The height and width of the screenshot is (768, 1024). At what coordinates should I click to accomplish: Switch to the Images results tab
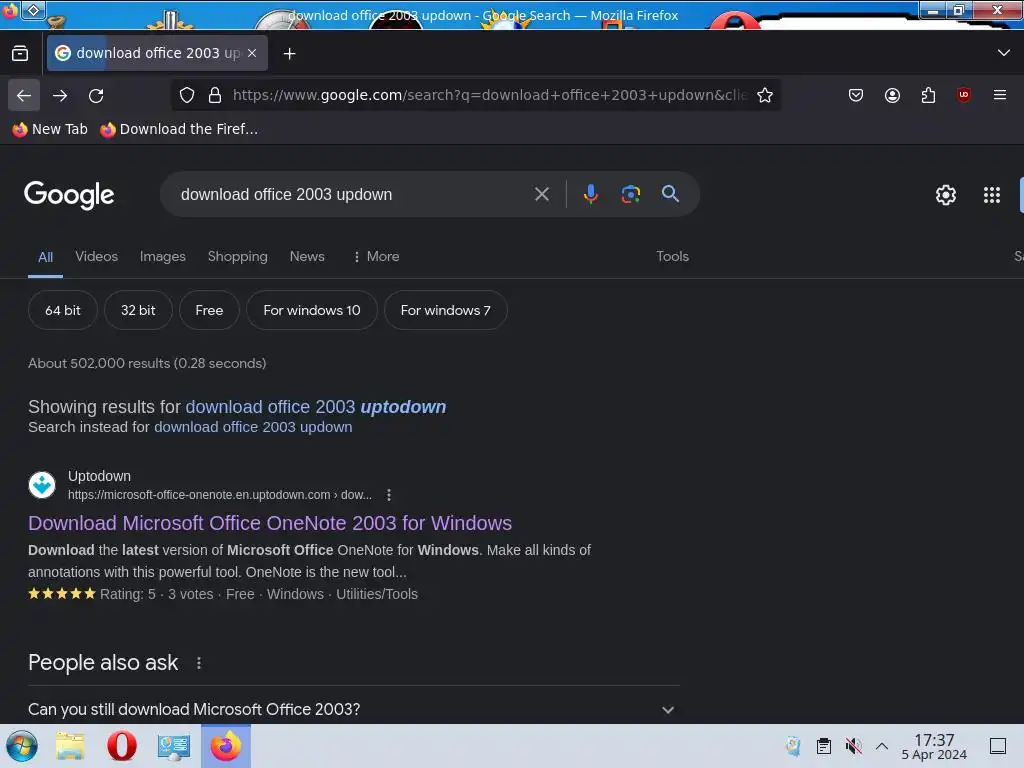coord(163,256)
